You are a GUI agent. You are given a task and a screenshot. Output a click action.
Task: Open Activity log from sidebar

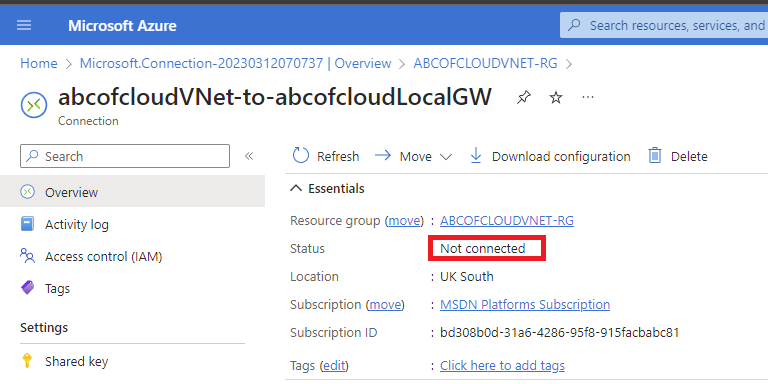77,225
